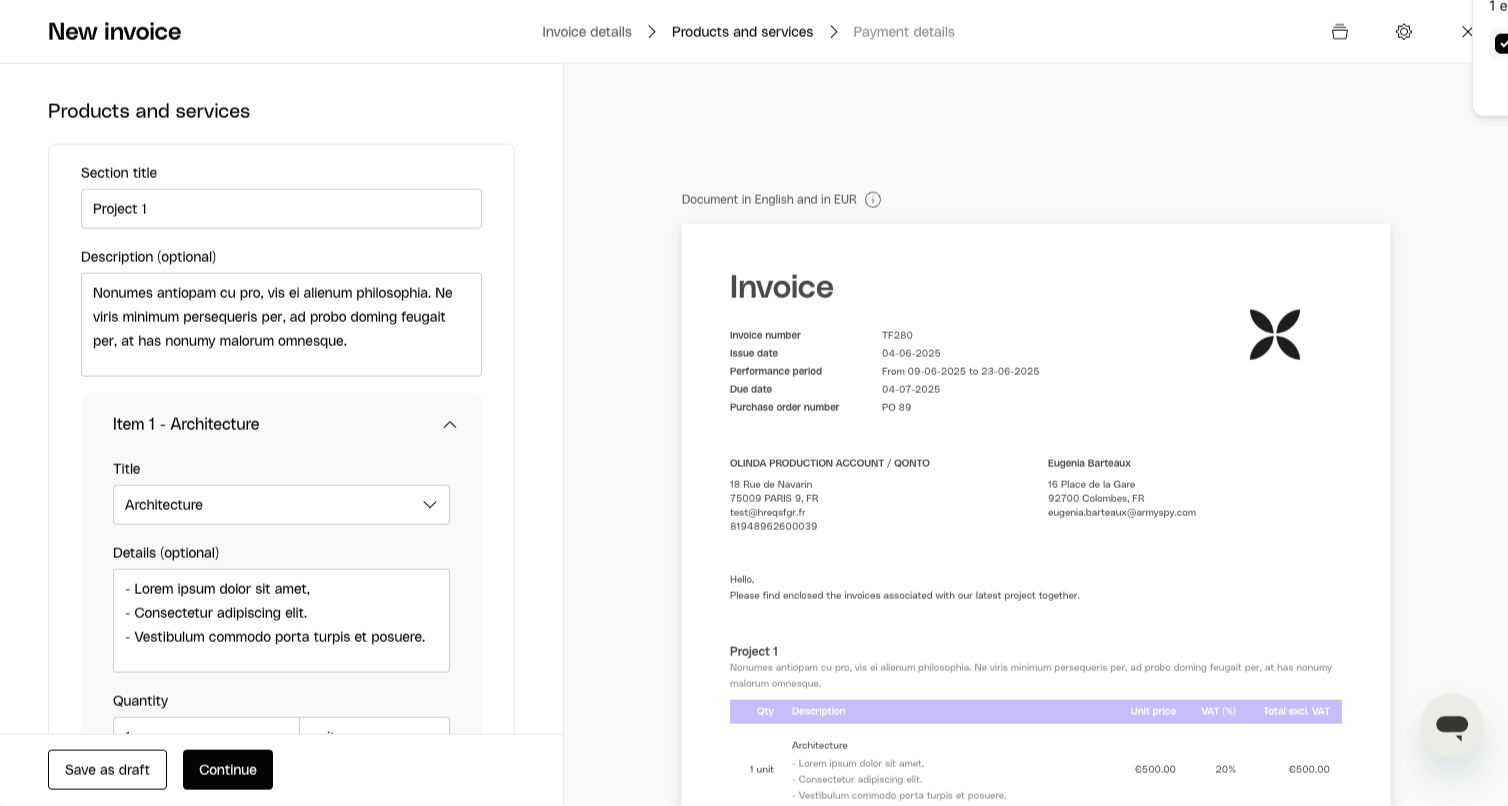The width and height of the screenshot is (1508, 806).
Task: Click the Section title field
Action: (281, 209)
